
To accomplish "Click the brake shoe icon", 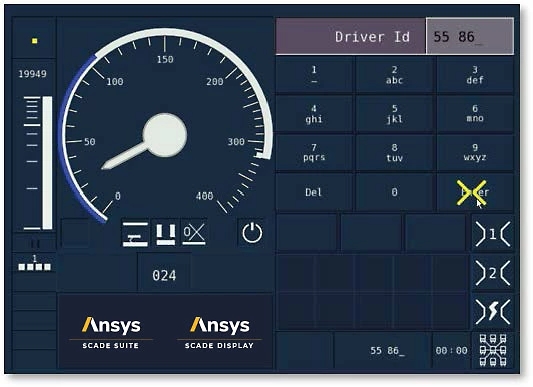I will pyautogui.click(x=166, y=234).
